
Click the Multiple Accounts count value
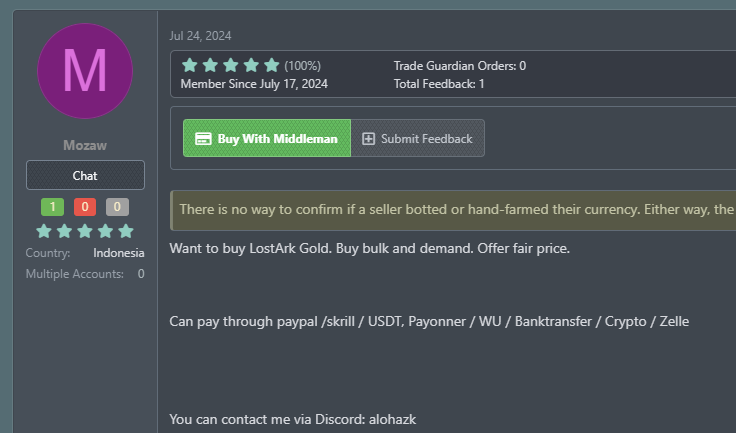coord(141,274)
